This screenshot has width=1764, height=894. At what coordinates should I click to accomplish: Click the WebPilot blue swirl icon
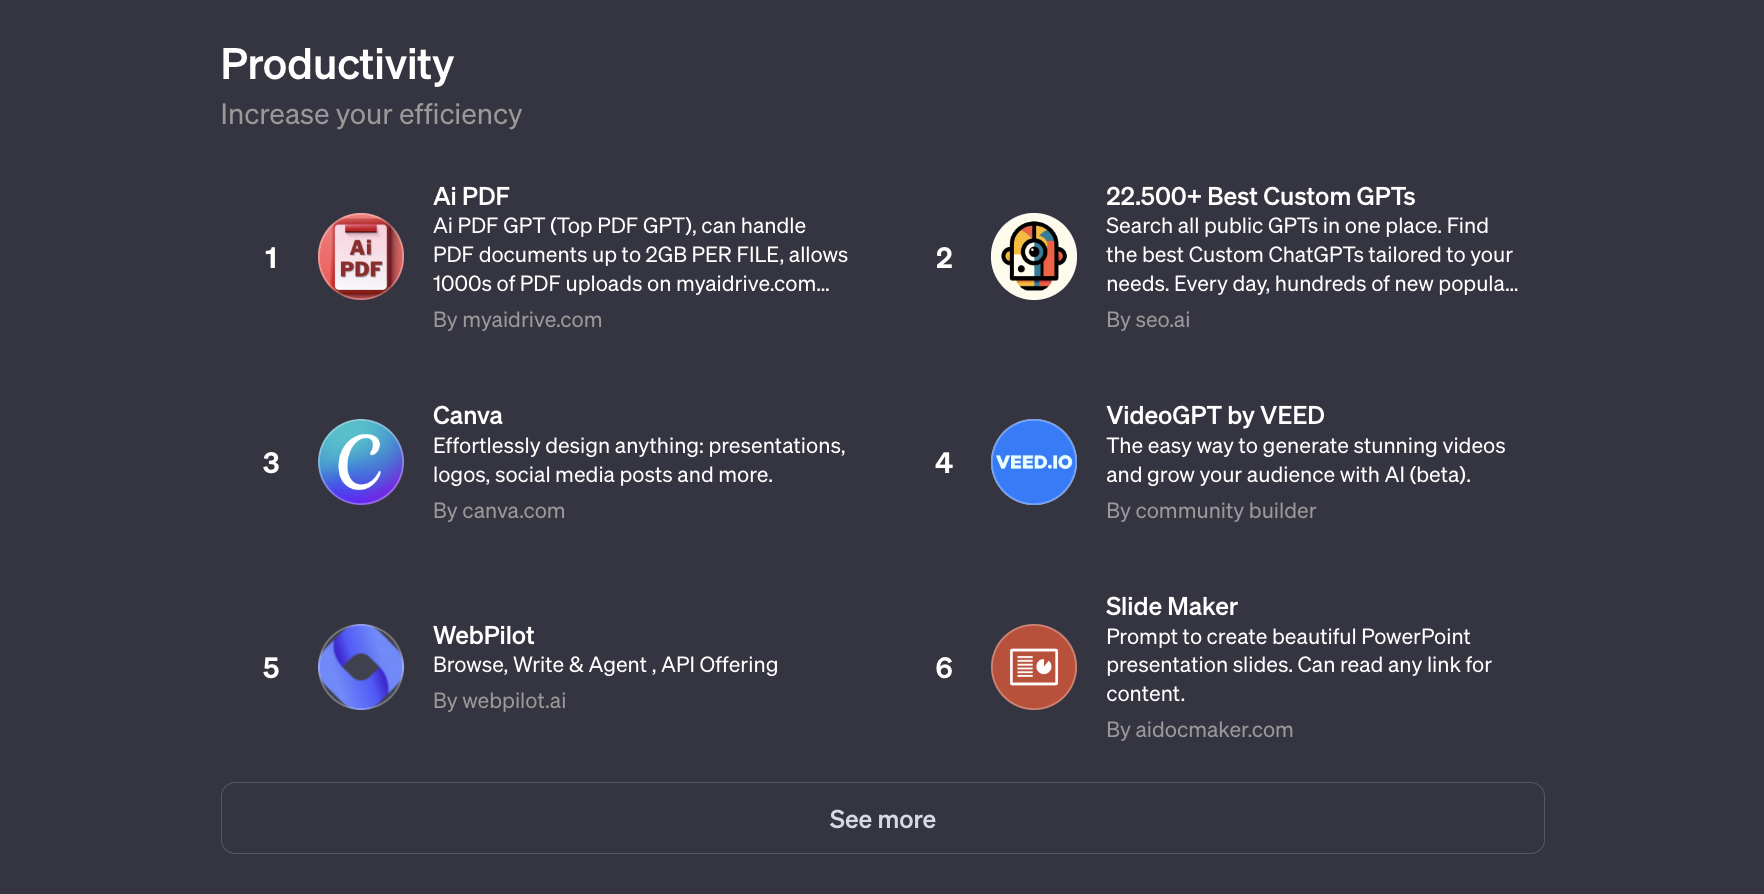coord(361,667)
